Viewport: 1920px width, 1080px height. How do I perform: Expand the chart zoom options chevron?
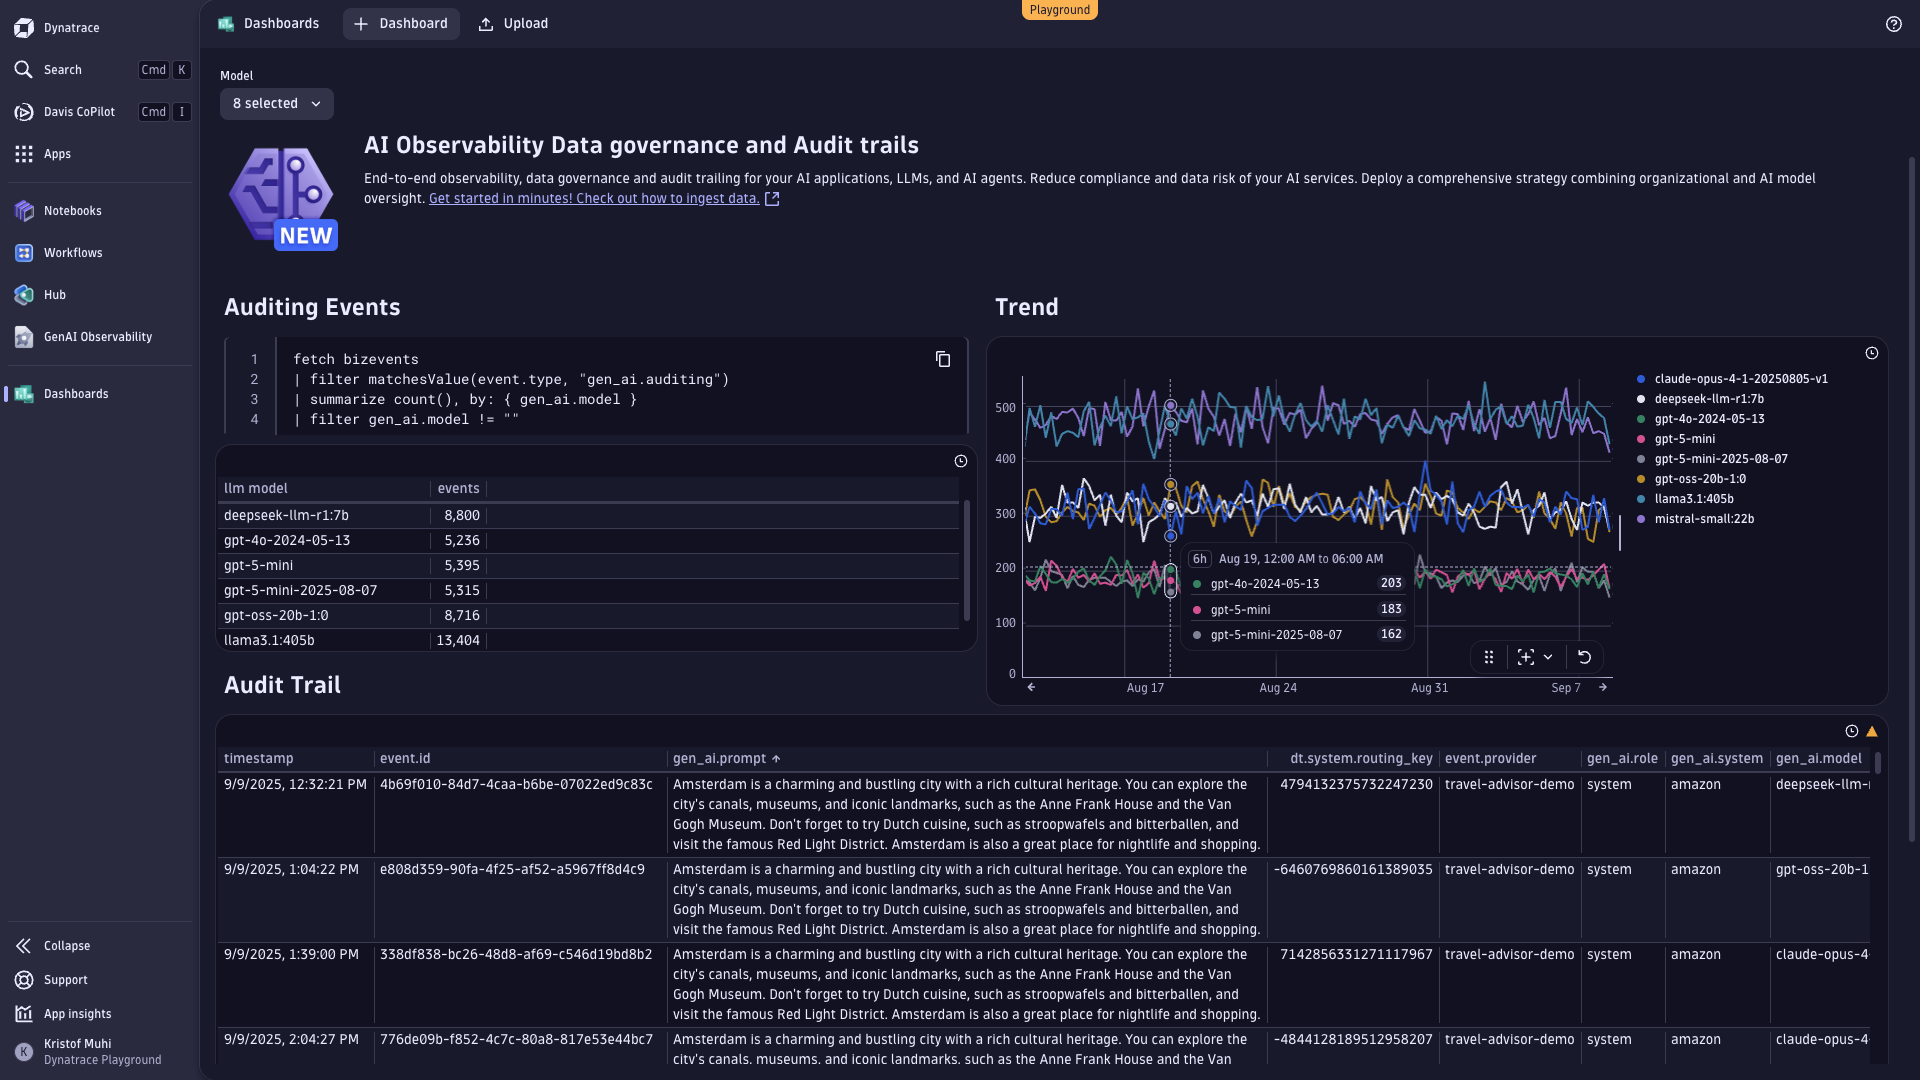click(x=1547, y=657)
